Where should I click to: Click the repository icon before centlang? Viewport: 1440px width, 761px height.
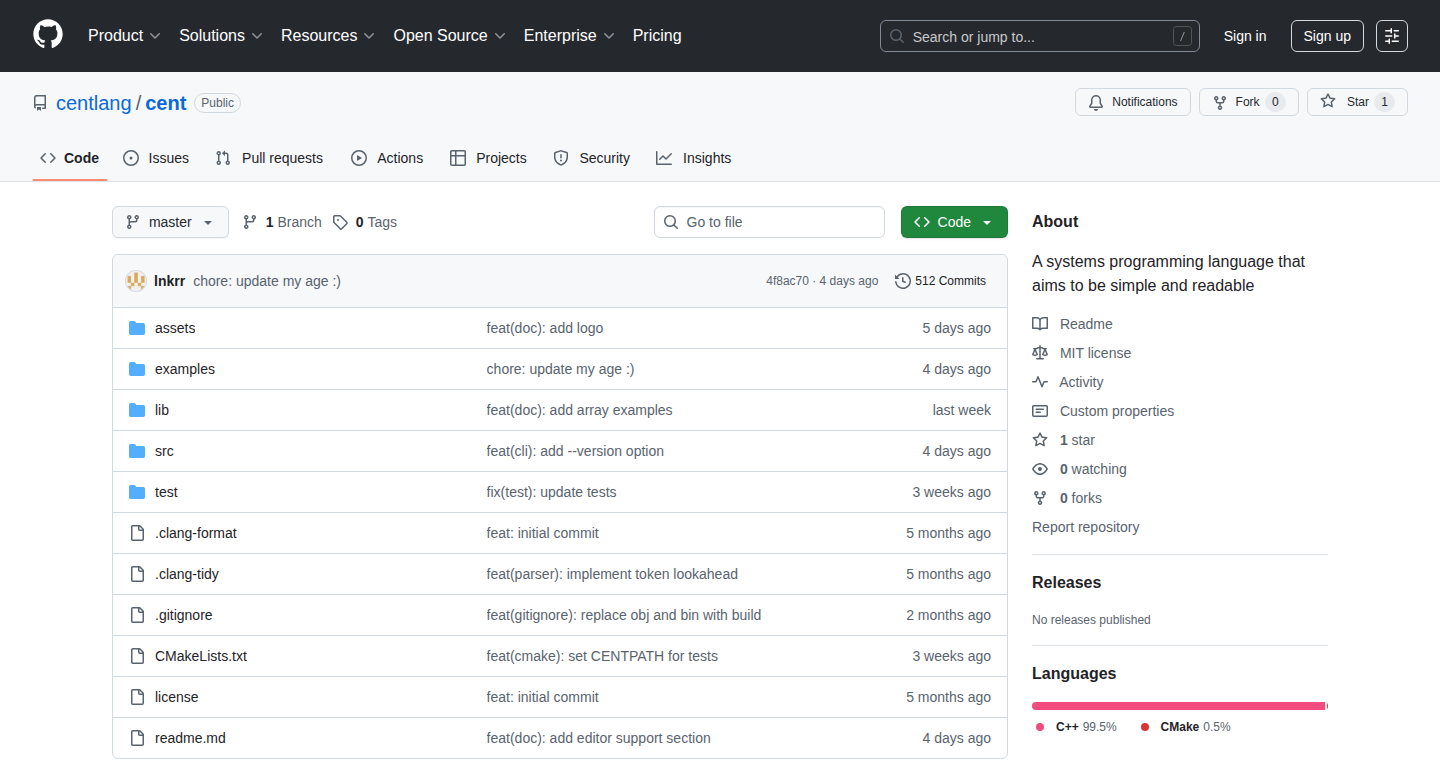[40, 103]
